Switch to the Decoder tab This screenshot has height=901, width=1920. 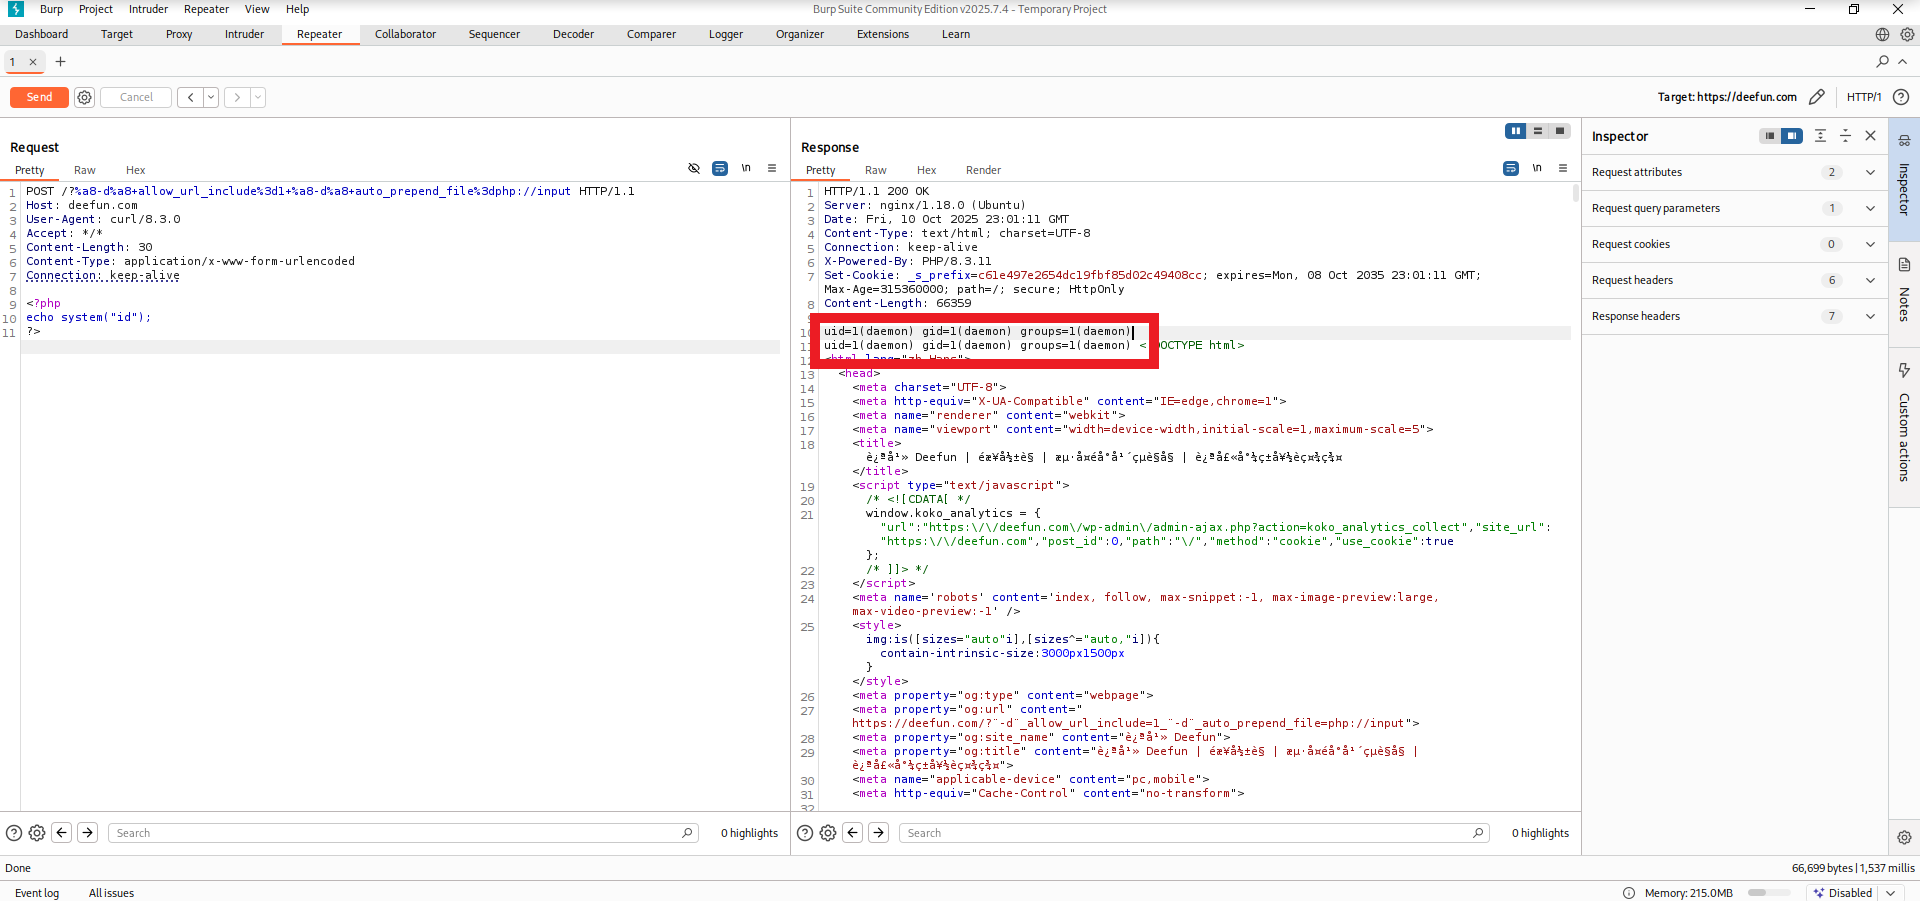(573, 34)
